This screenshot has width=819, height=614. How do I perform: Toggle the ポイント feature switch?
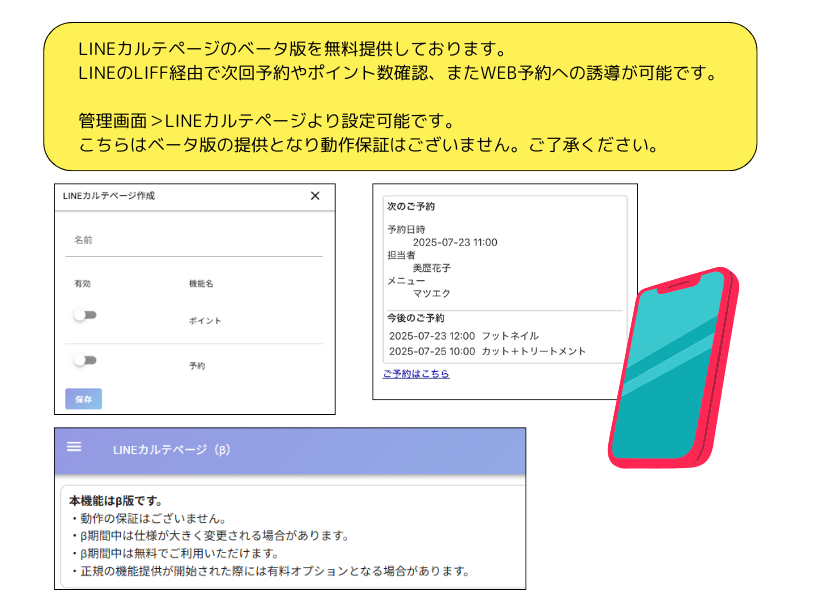pos(85,315)
